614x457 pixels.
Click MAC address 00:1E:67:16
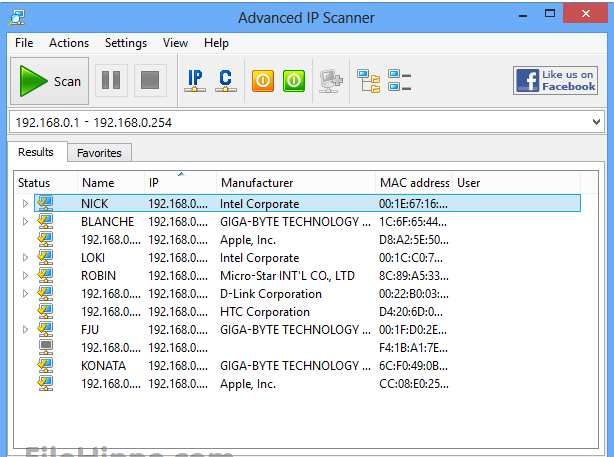coord(413,204)
